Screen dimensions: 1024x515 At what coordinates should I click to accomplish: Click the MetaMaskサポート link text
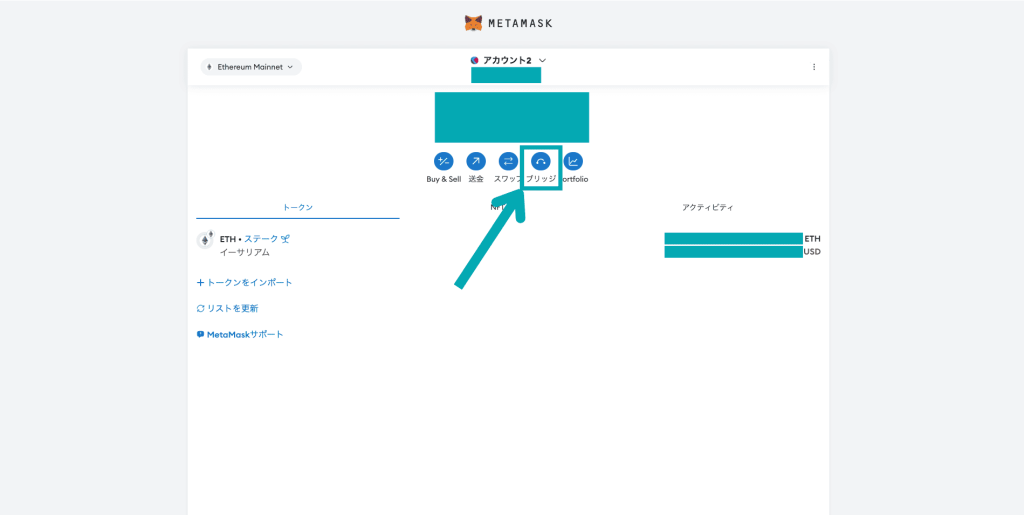tap(245, 334)
